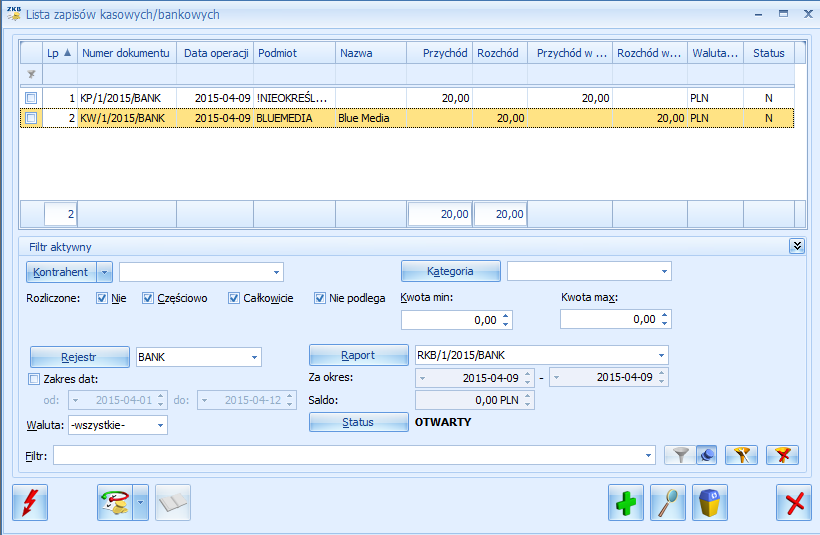Delete the record with the trash bin icon
Viewport: 820px width, 535px height.
[710, 502]
